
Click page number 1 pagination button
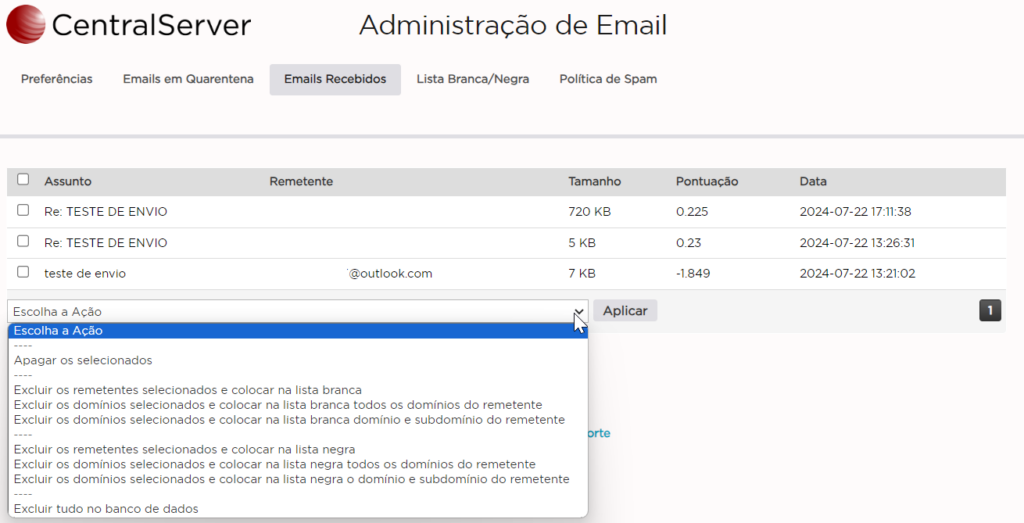(990, 311)
